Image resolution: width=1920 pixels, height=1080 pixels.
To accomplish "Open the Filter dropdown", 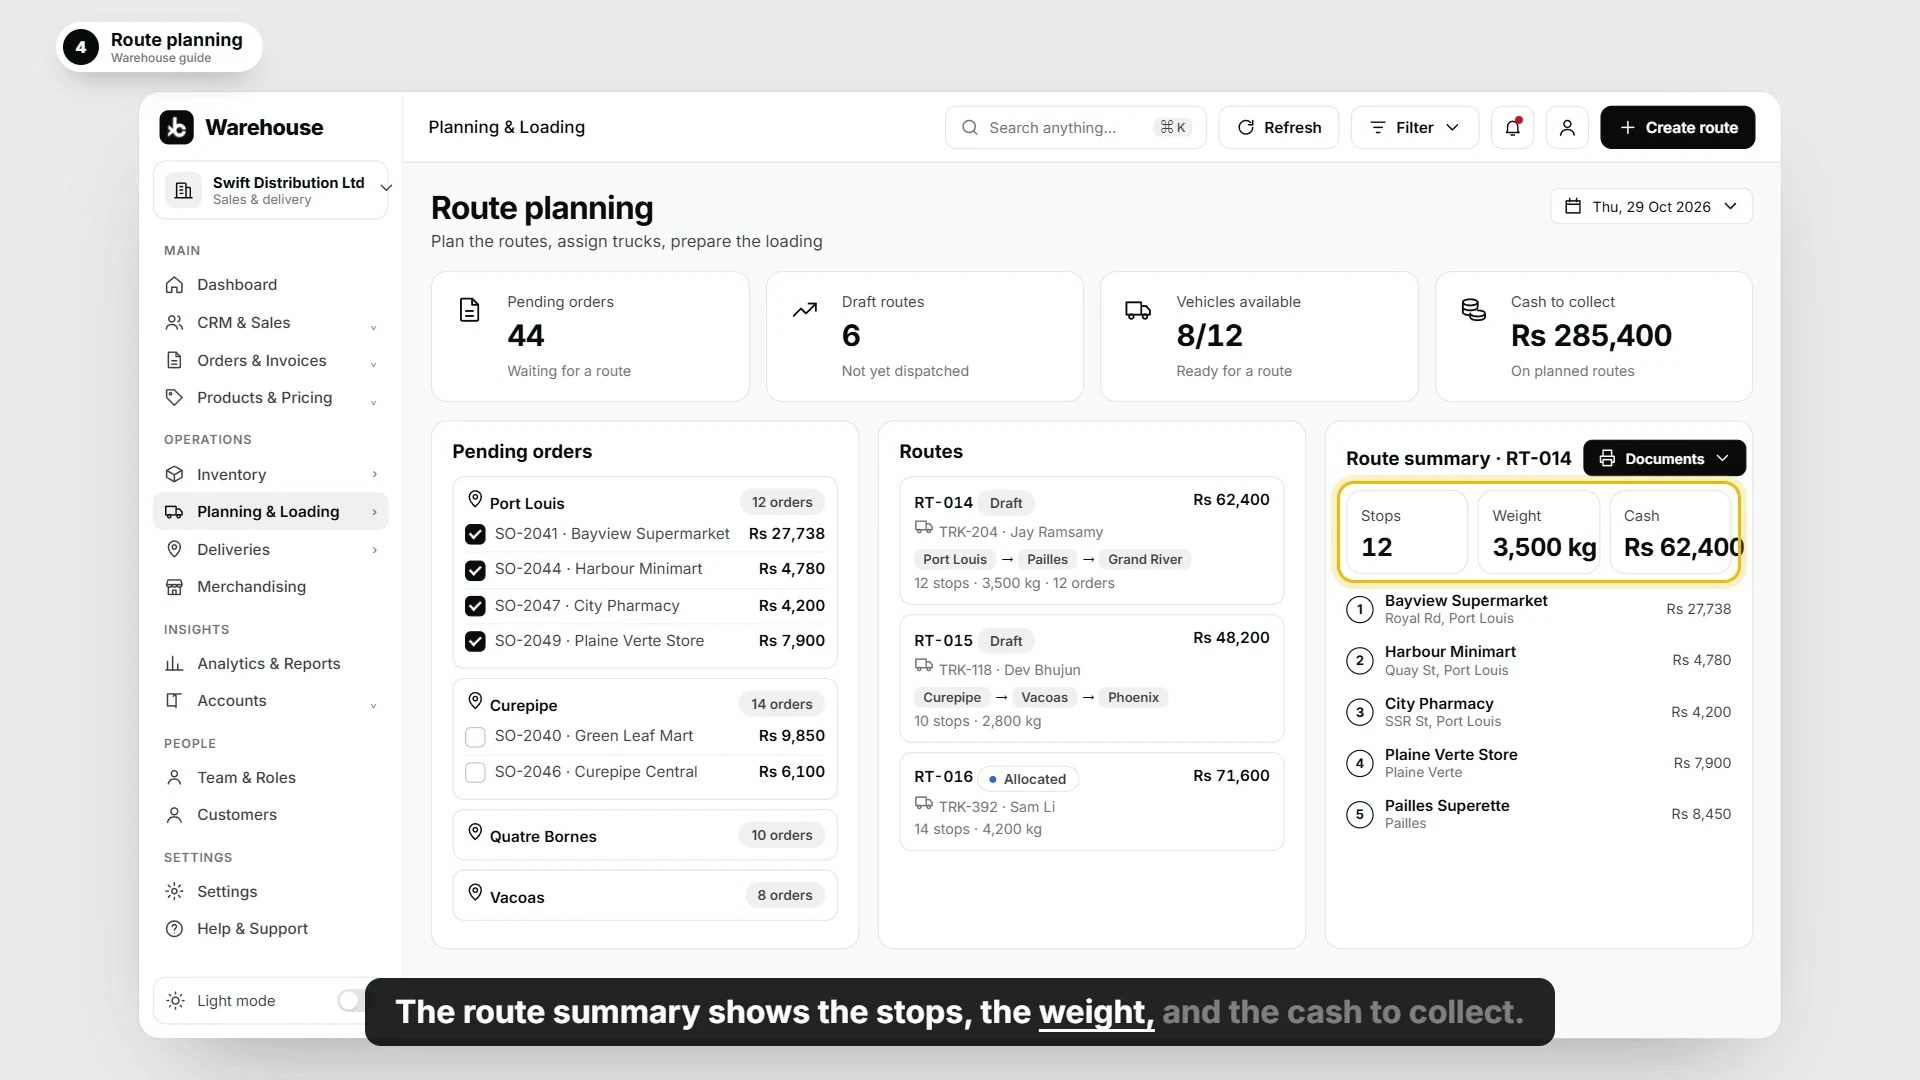I will (1414, 127).
